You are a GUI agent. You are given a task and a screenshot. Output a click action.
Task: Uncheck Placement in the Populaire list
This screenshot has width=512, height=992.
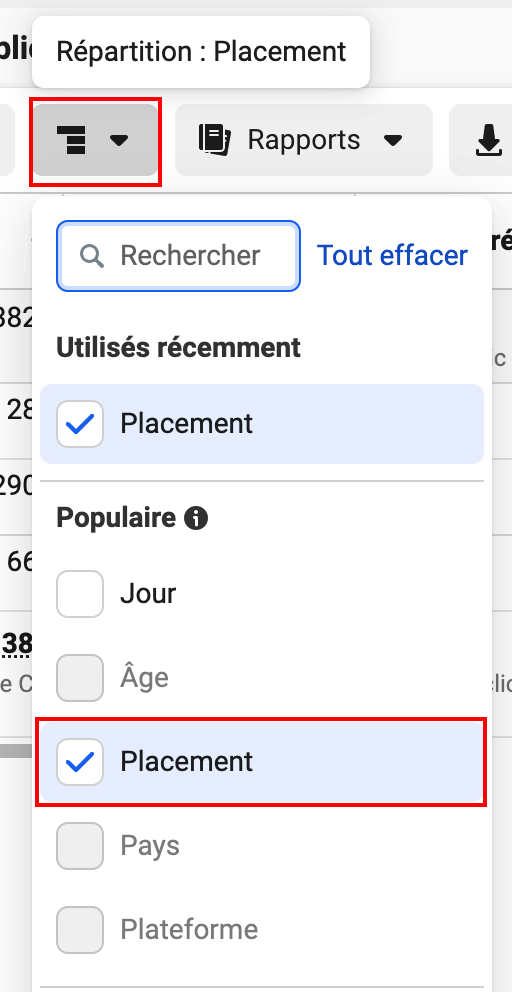coord(80,762)
